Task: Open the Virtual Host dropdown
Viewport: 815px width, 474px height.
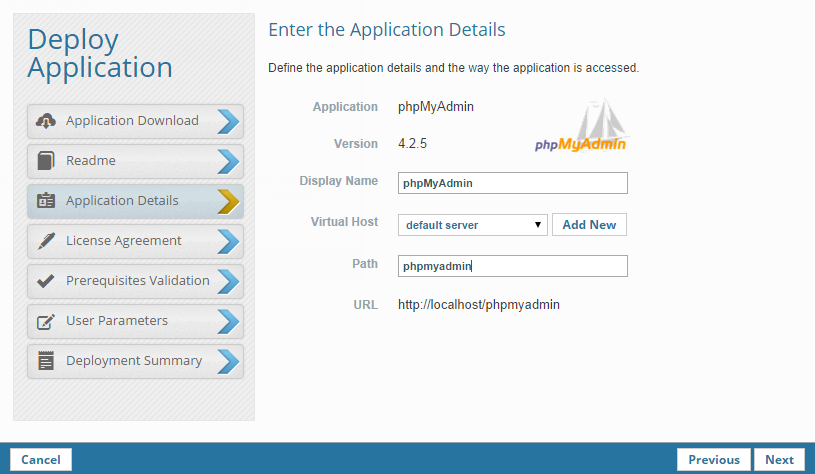Action: 473,225
